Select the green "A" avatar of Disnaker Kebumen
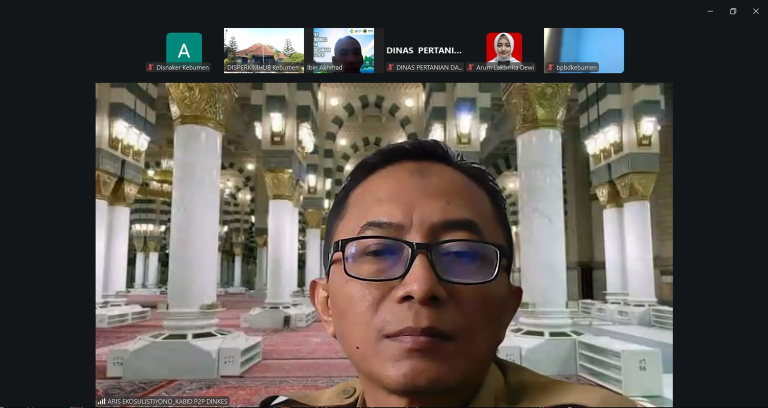 coord(184,50)
